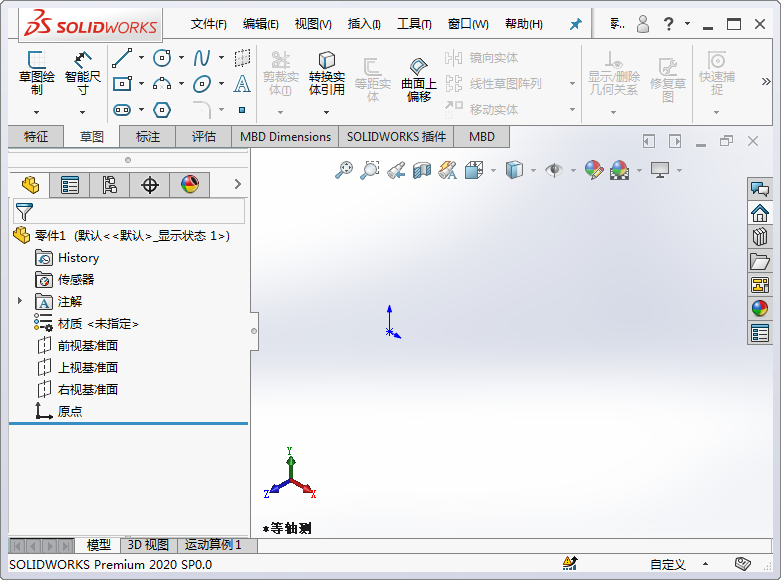Screen dimensions: 781x580
Task: Click the sketch Text (A) tool
Action: coord(242,84)
